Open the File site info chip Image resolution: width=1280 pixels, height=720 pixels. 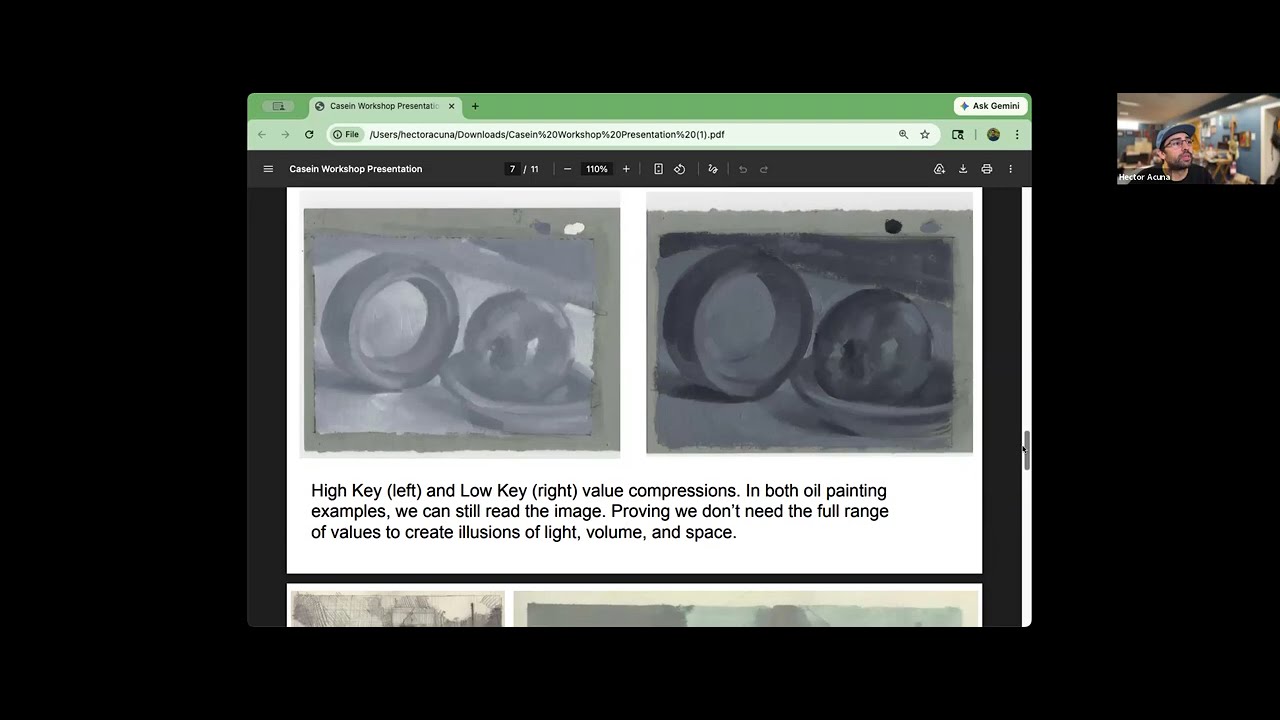[346, 134]
